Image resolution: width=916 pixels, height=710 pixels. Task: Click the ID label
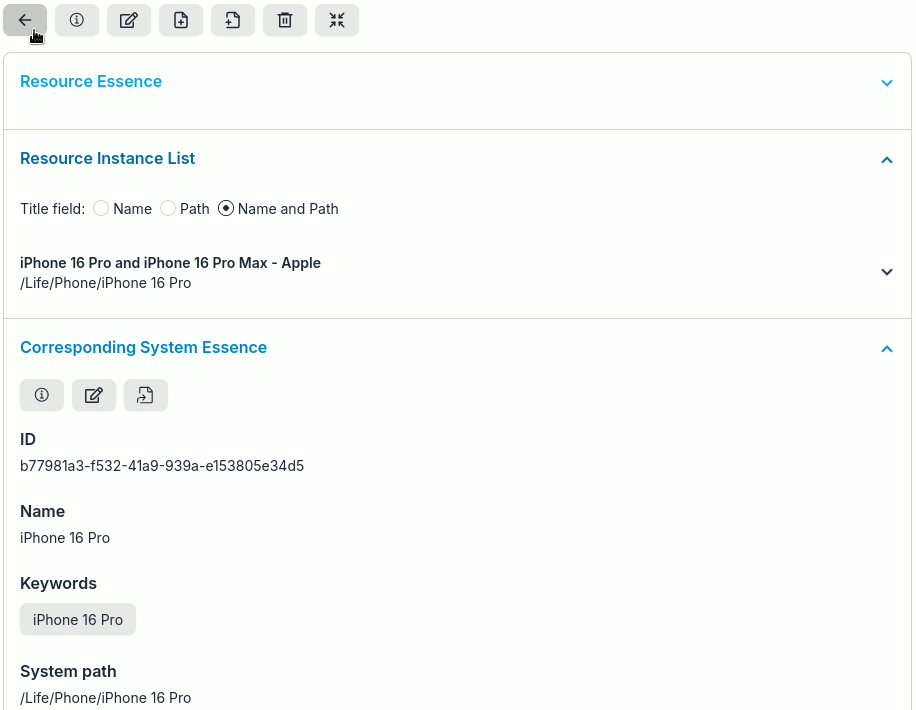(x=28, y=439)
